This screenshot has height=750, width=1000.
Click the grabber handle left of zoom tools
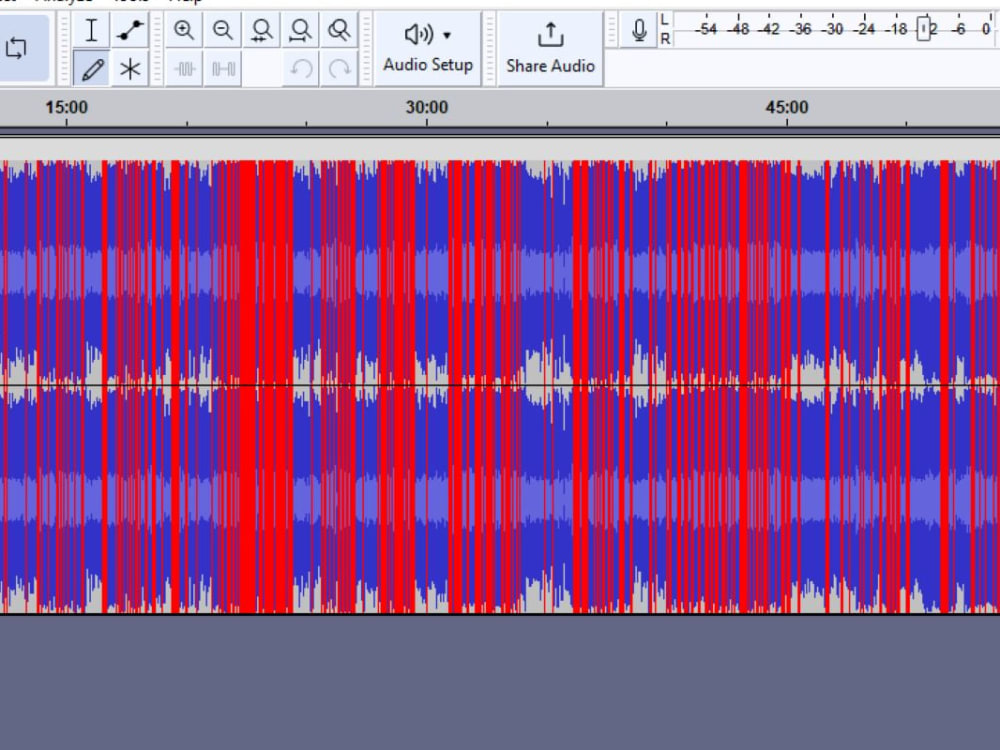click(157, 48)
